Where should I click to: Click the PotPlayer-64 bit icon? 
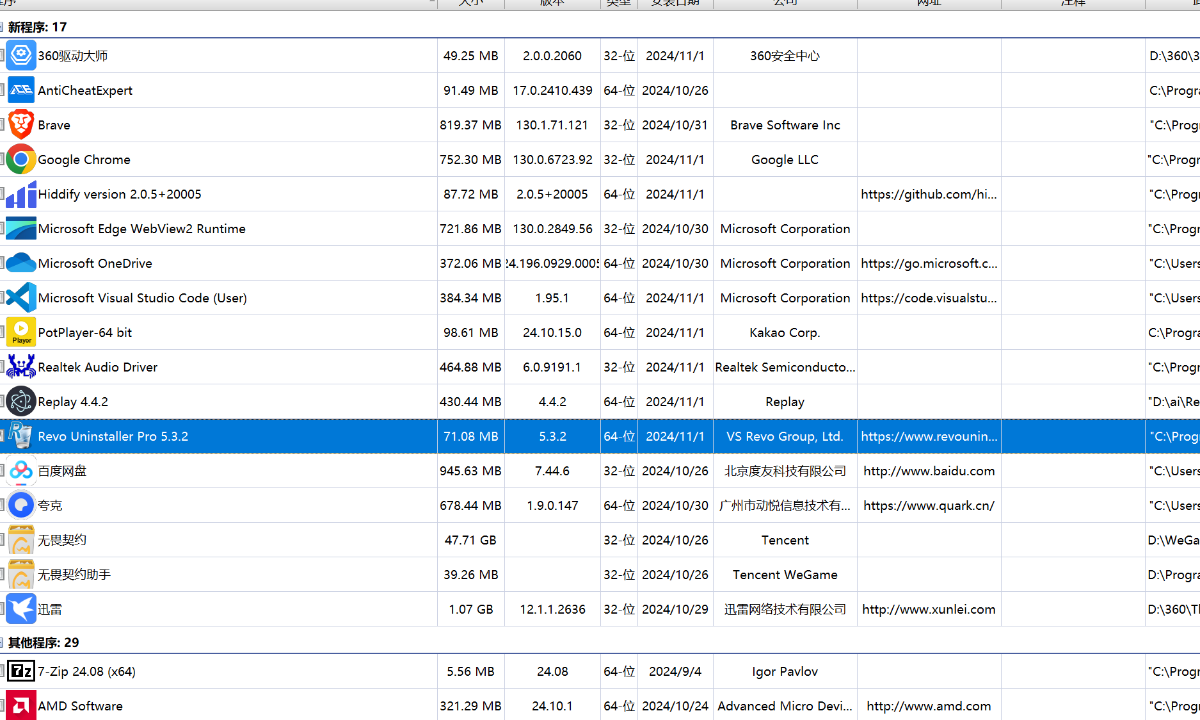(21, 332)
